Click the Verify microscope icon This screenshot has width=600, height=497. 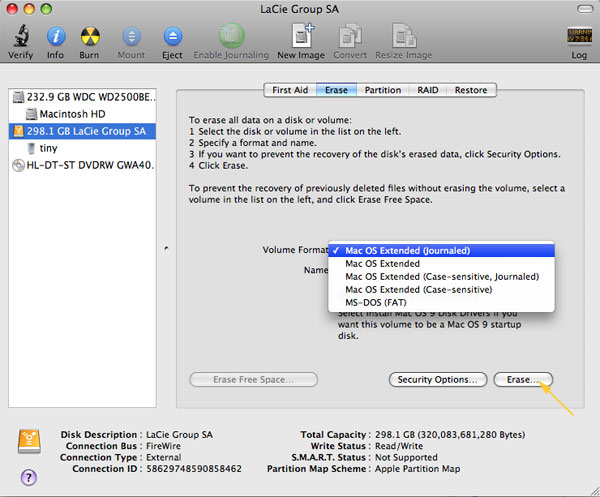[21, 36]
